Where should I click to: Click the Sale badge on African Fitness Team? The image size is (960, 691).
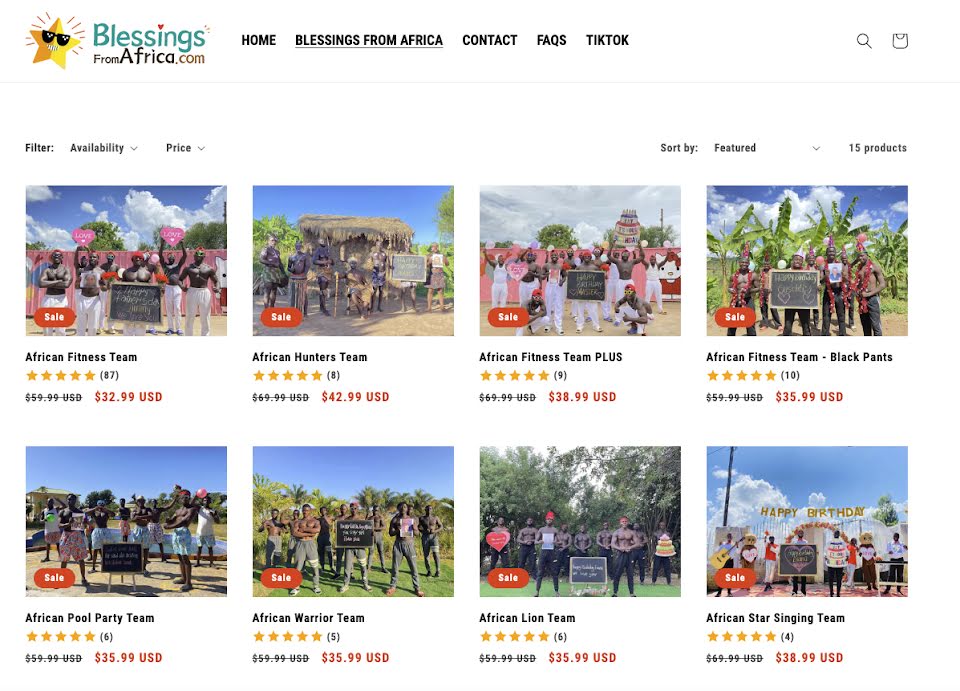point(54,316)
